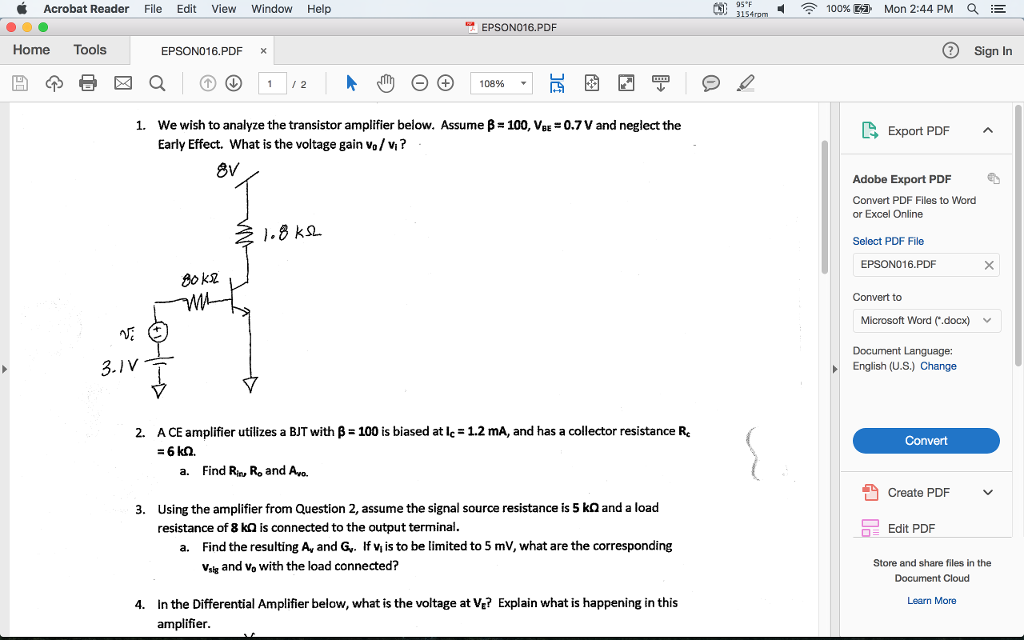Open Fill & Sign with the pencil icon
The width and height of the screenshot is (1024, 640).
(x=744, y=83)
